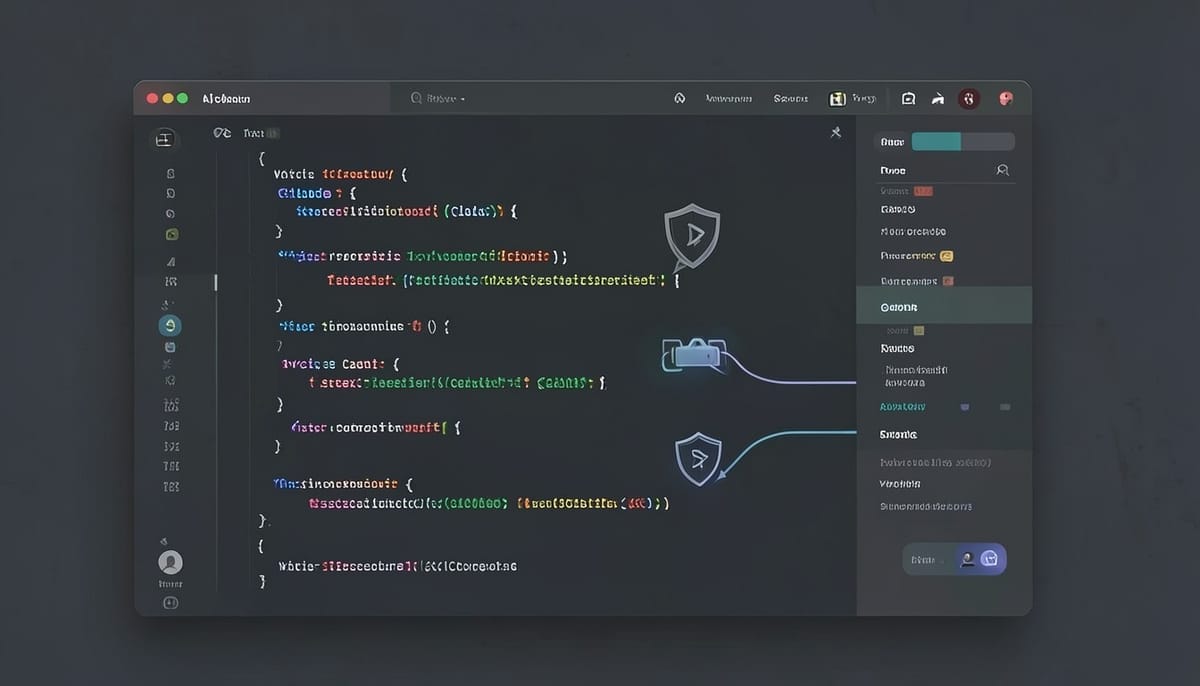Click the shield with play symbol in the editor
This screenshot has height=686, width=1200.
click(692, 237)
